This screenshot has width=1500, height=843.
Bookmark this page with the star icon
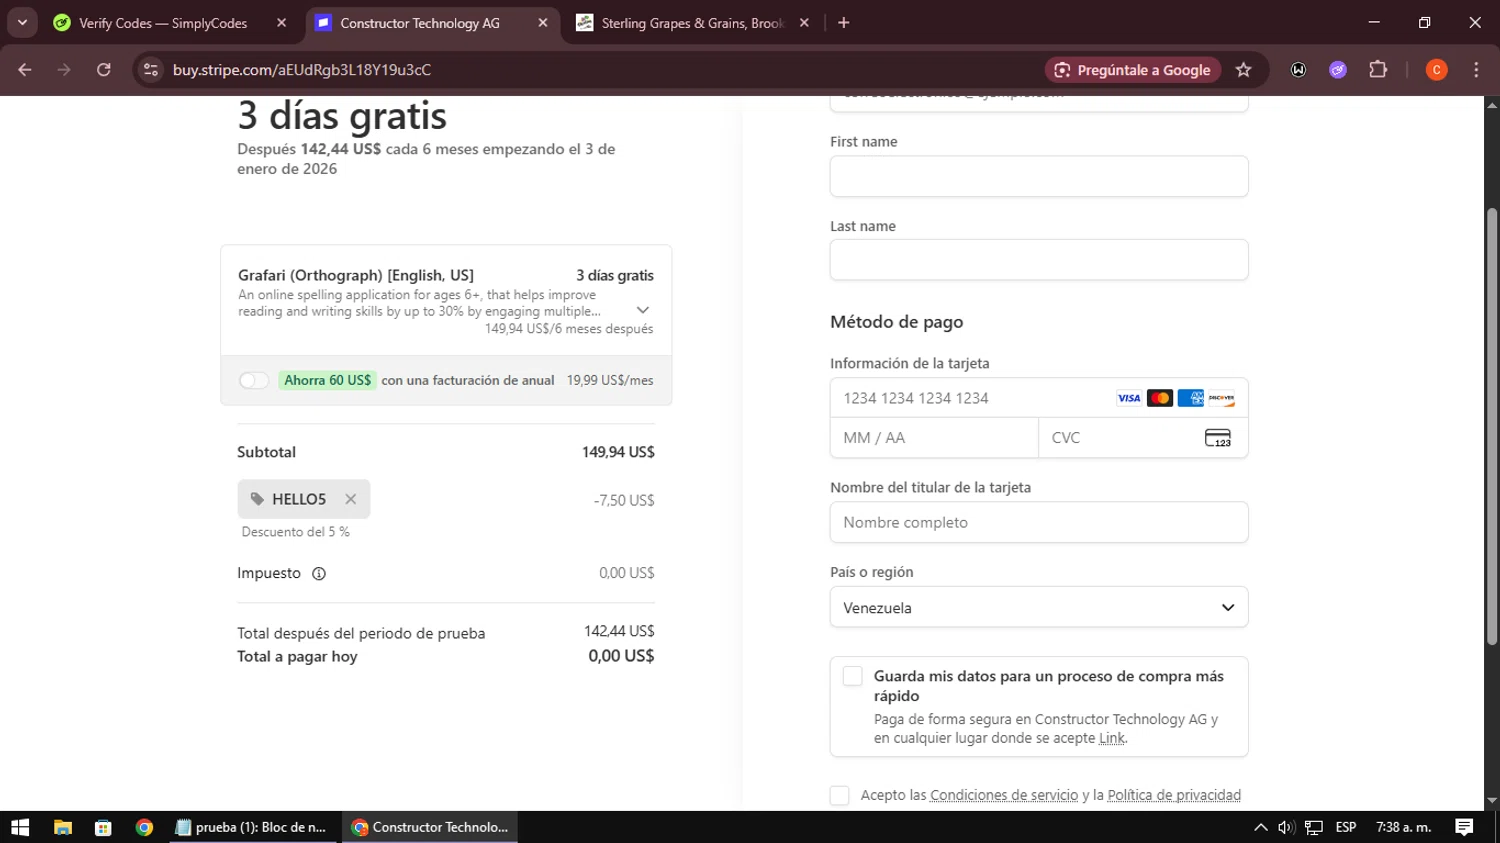point(1243,70)
